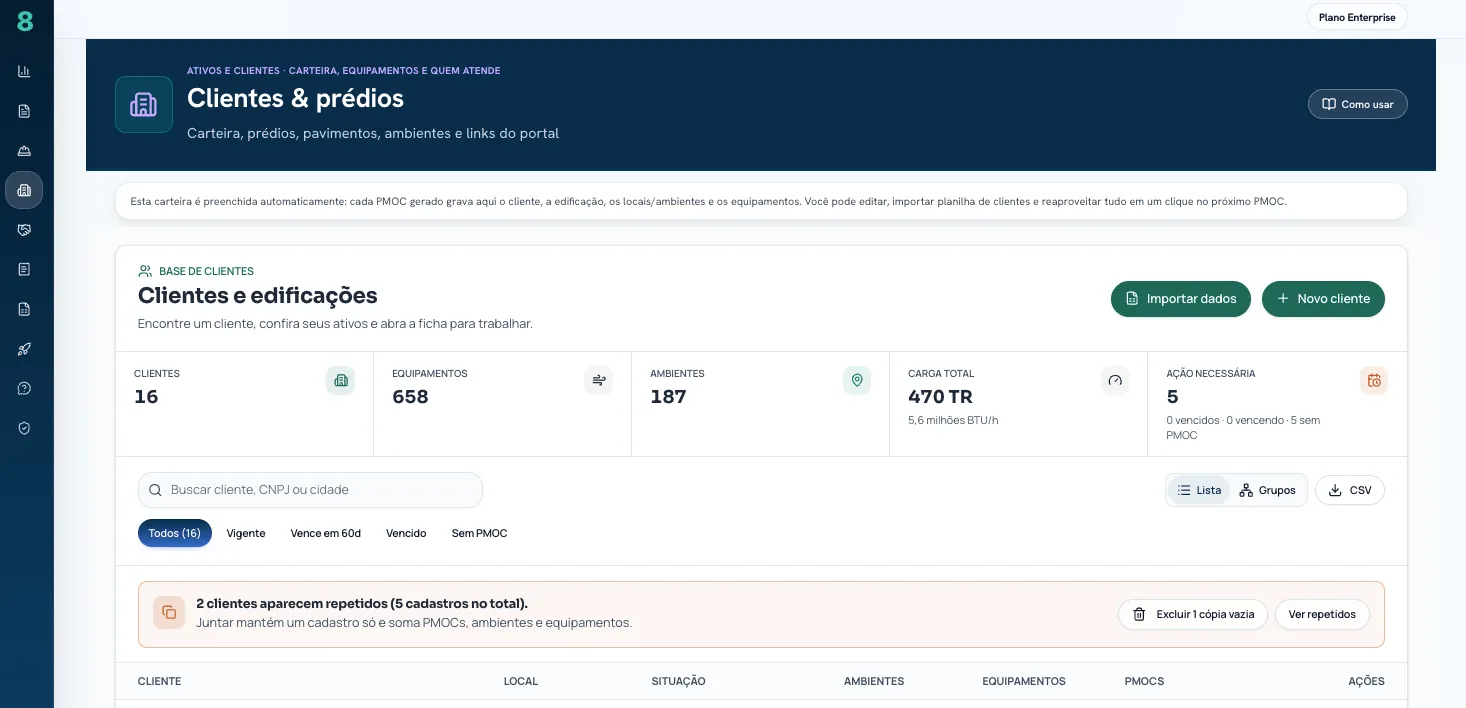Click the LOCAL column header

tap(521, 681)
